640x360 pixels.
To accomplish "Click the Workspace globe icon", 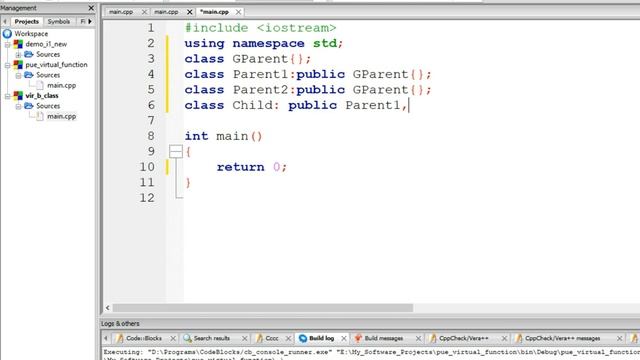I will coord(7,33).
